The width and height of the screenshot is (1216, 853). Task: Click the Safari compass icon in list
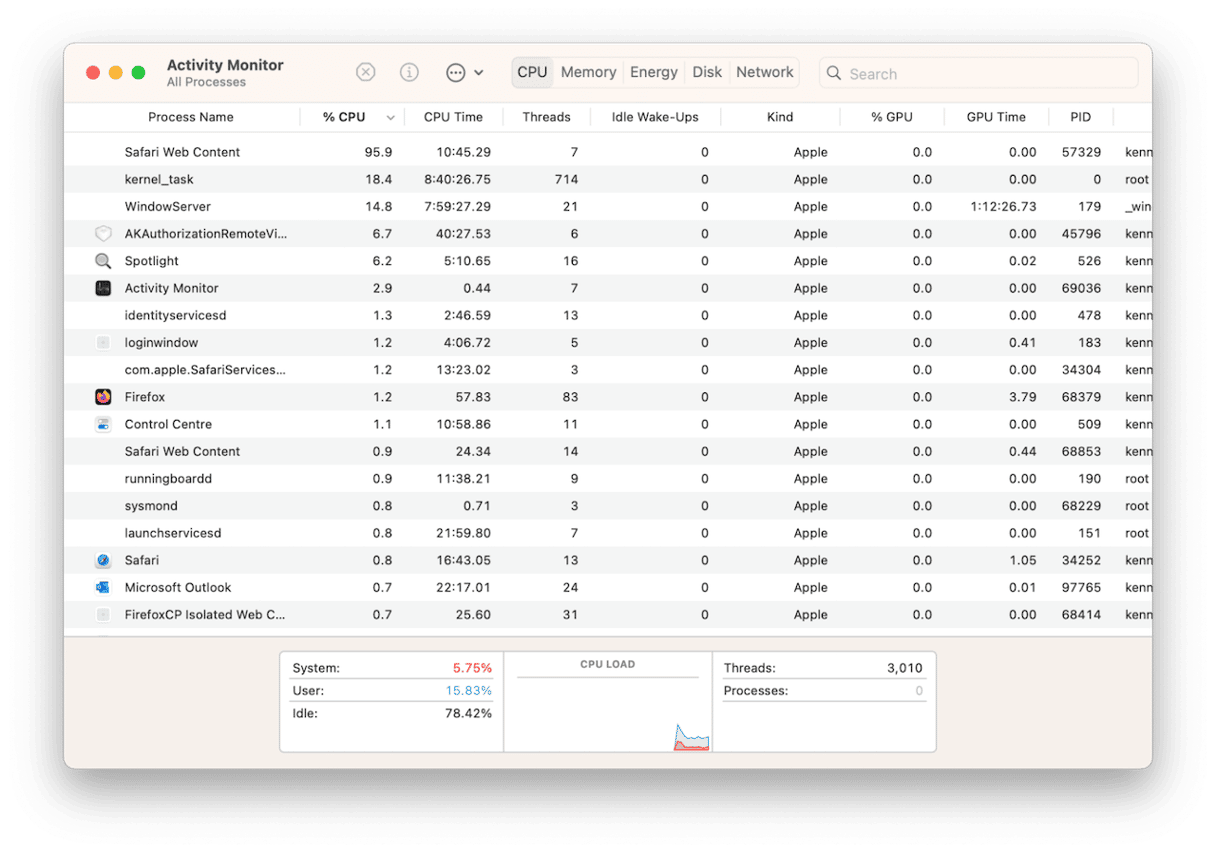tap(103, 560)
